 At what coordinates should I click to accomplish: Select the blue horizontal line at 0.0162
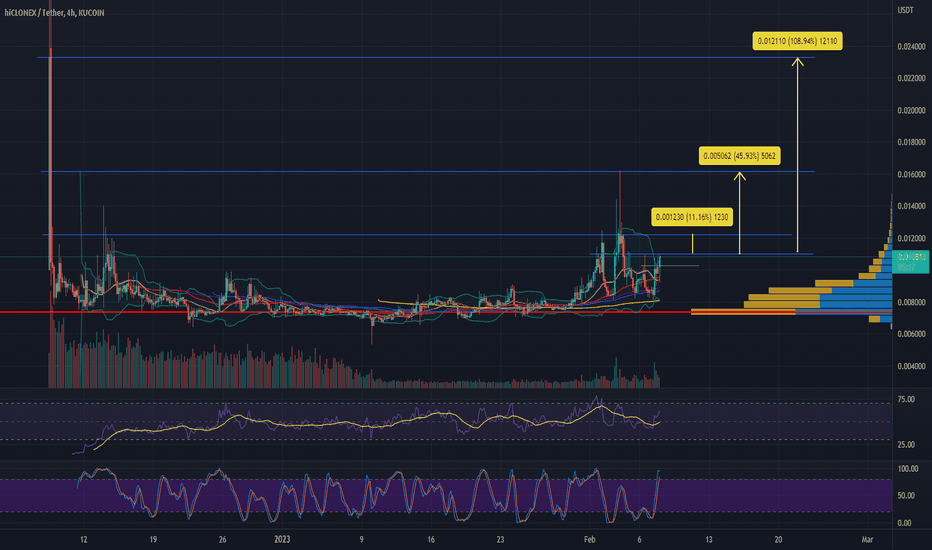point(427,171)
